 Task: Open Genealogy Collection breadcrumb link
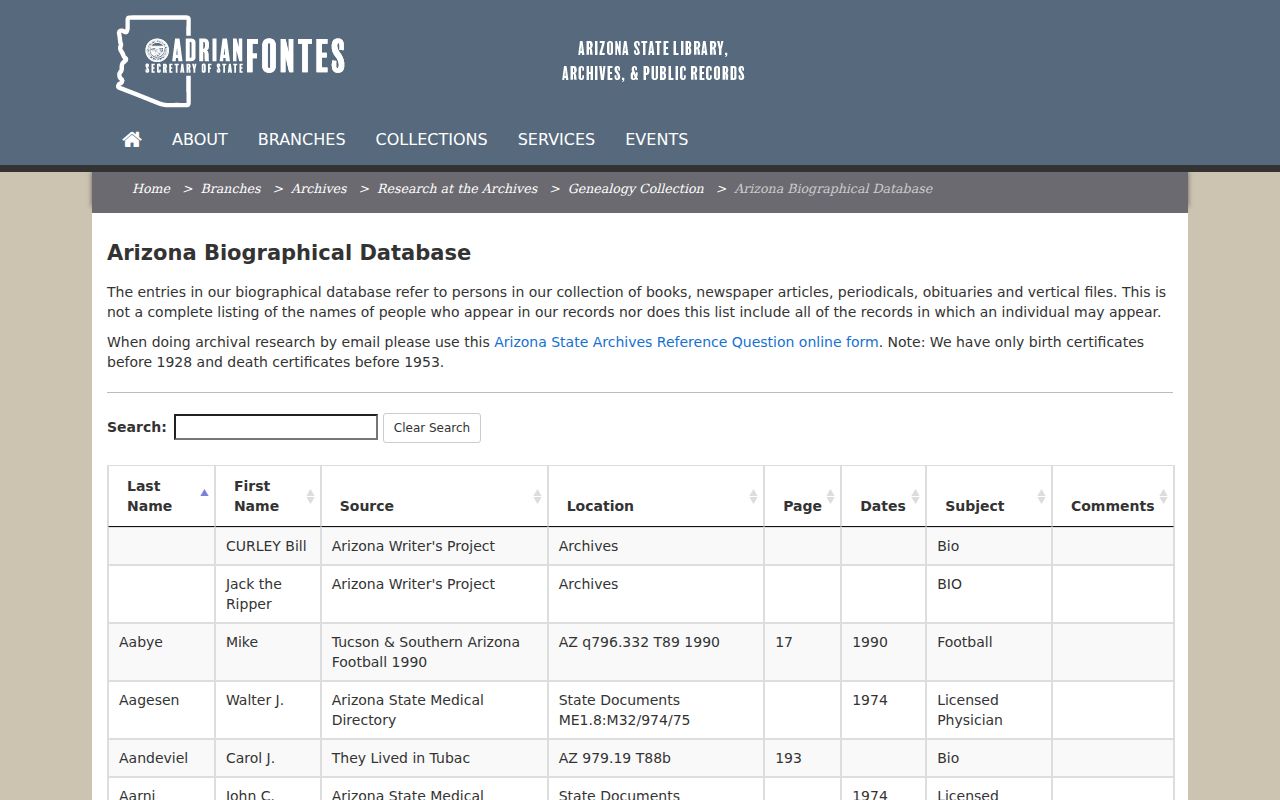click(636, 188)
